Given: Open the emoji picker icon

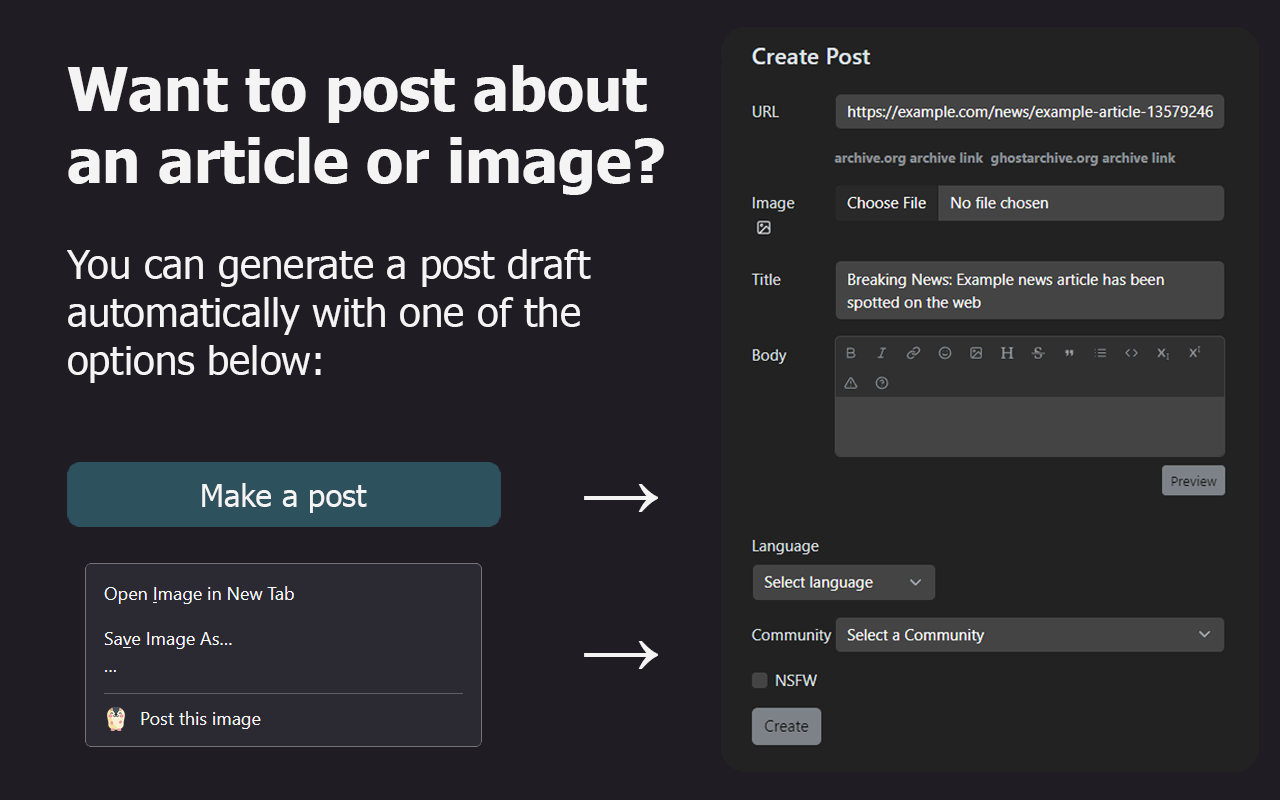Looking at the screenshot, I should [945, 353].
